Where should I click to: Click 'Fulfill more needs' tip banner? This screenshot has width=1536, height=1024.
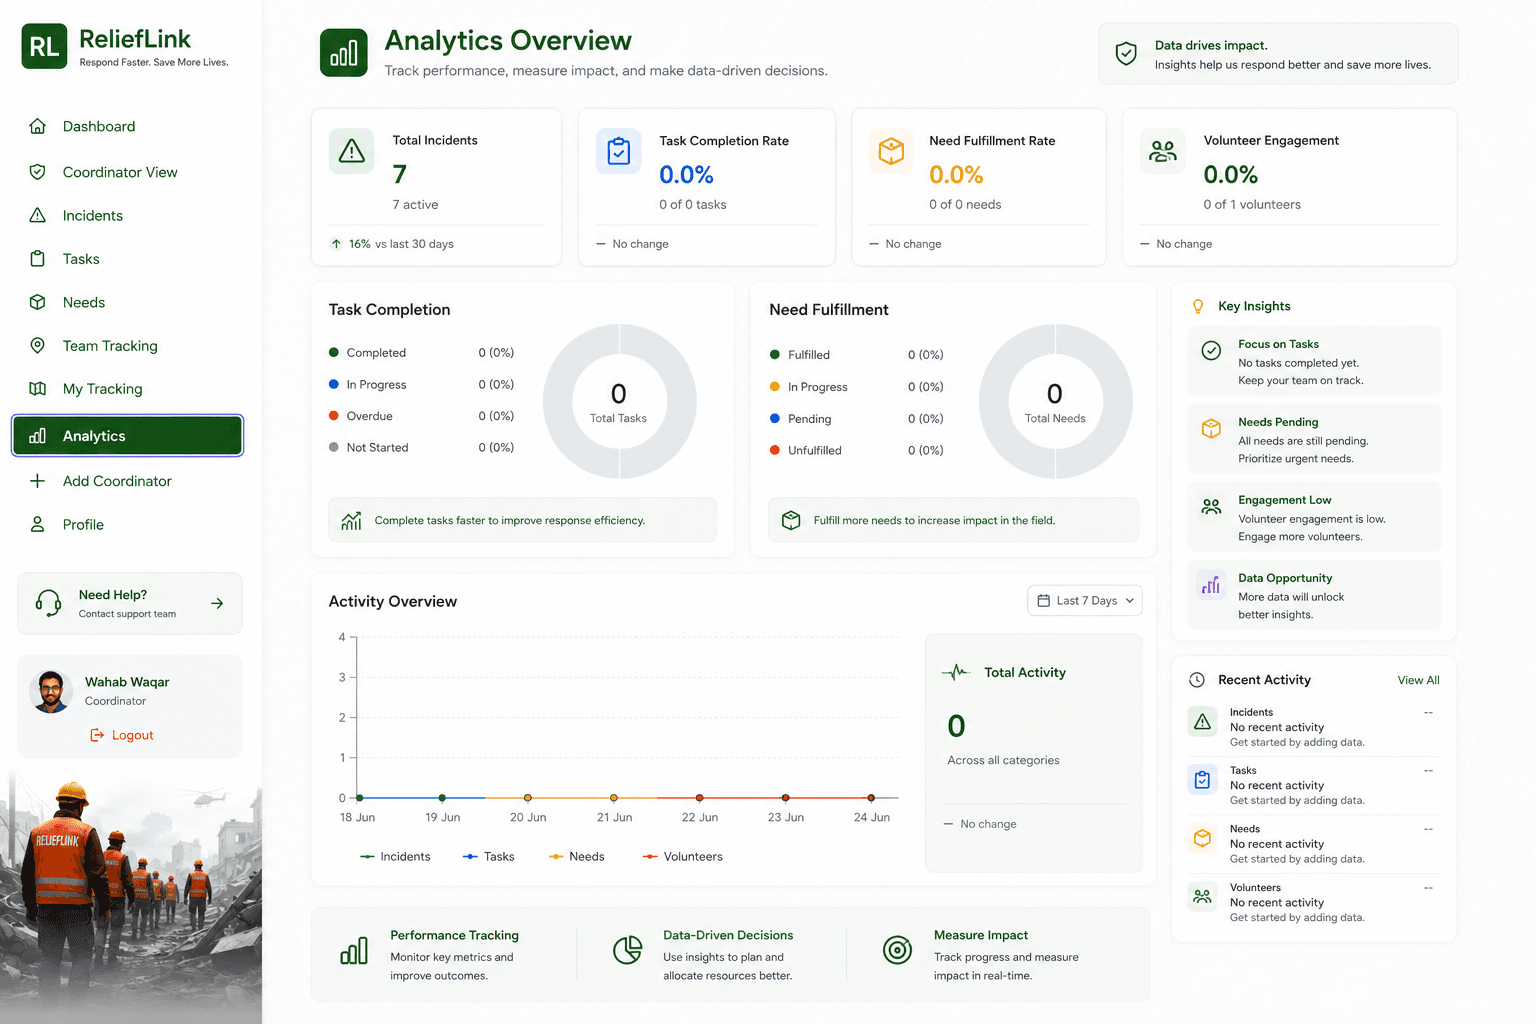pos(953,520)
